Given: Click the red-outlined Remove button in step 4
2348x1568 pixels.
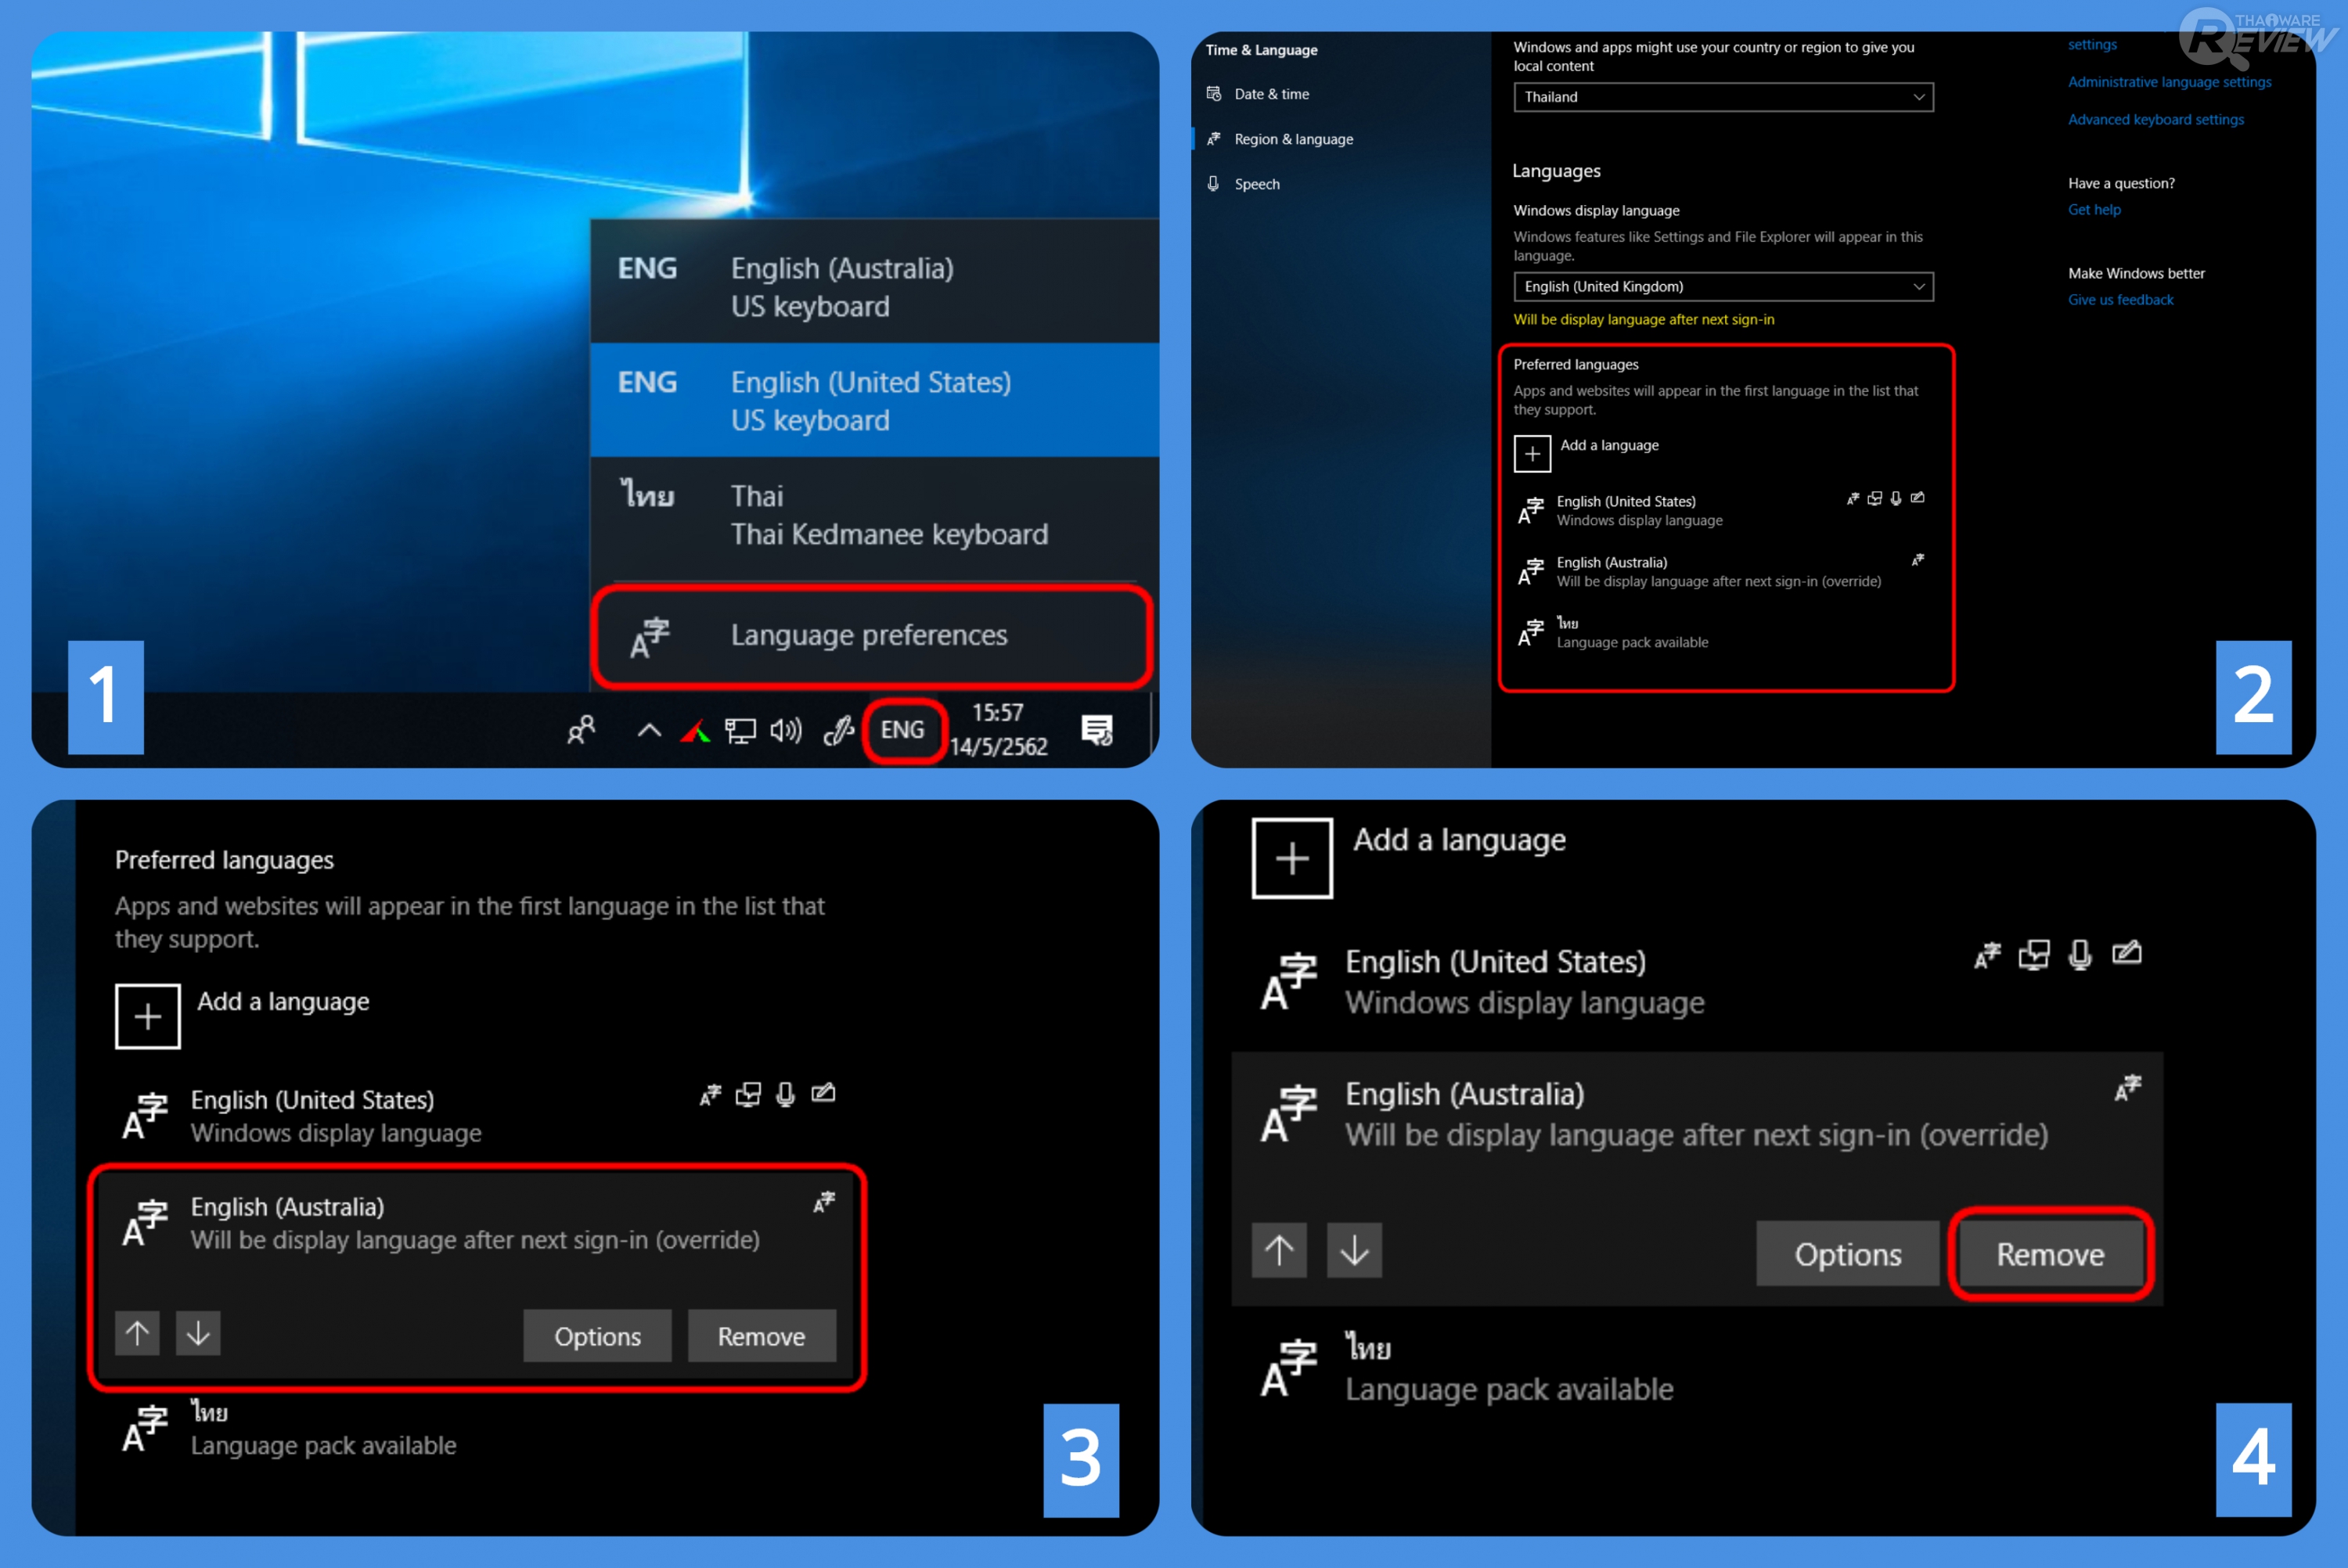Looking at the screenshot, I should [x=2050, y=1254].
